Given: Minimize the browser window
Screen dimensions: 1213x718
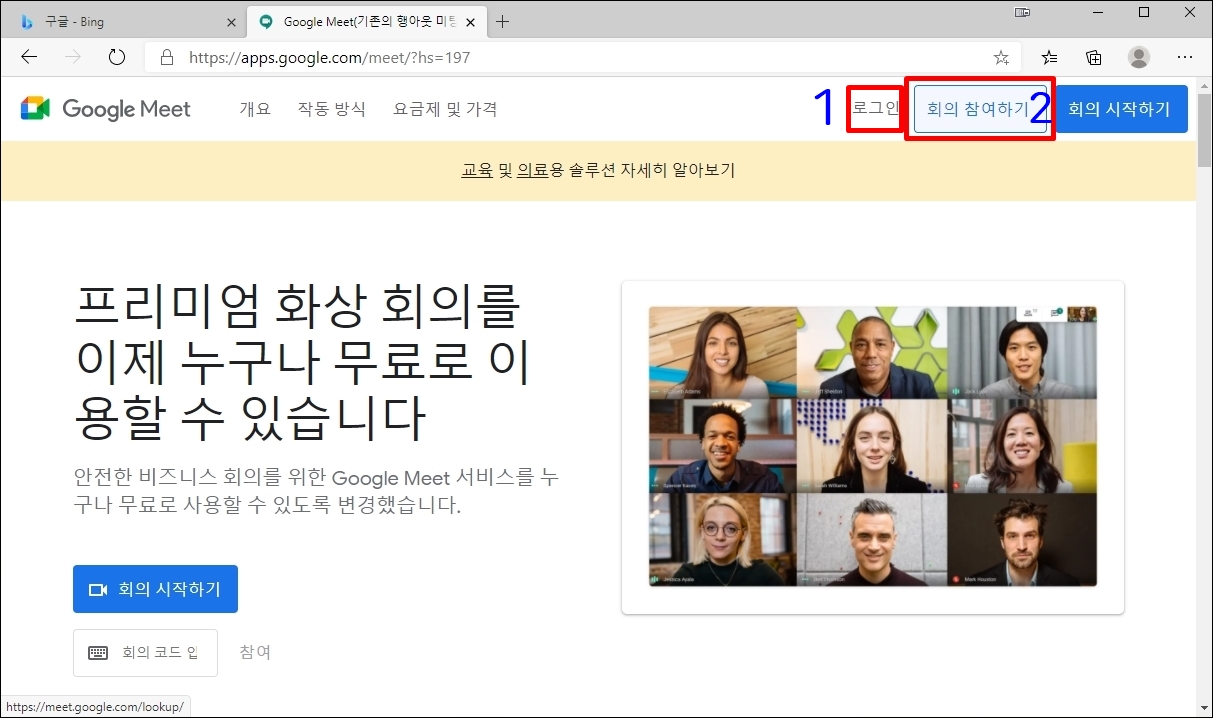Looking at the screenshot, I should click(x=1098, y=12).
